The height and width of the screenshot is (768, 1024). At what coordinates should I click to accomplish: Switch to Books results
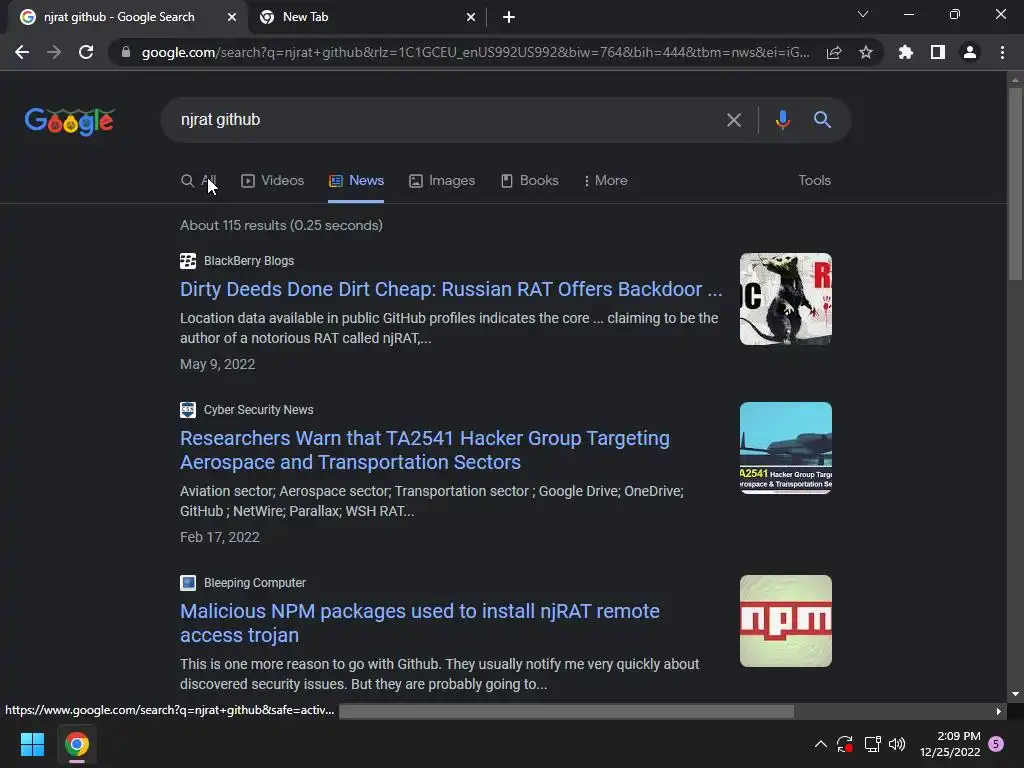pyautogui.click(x=530, y=181)
